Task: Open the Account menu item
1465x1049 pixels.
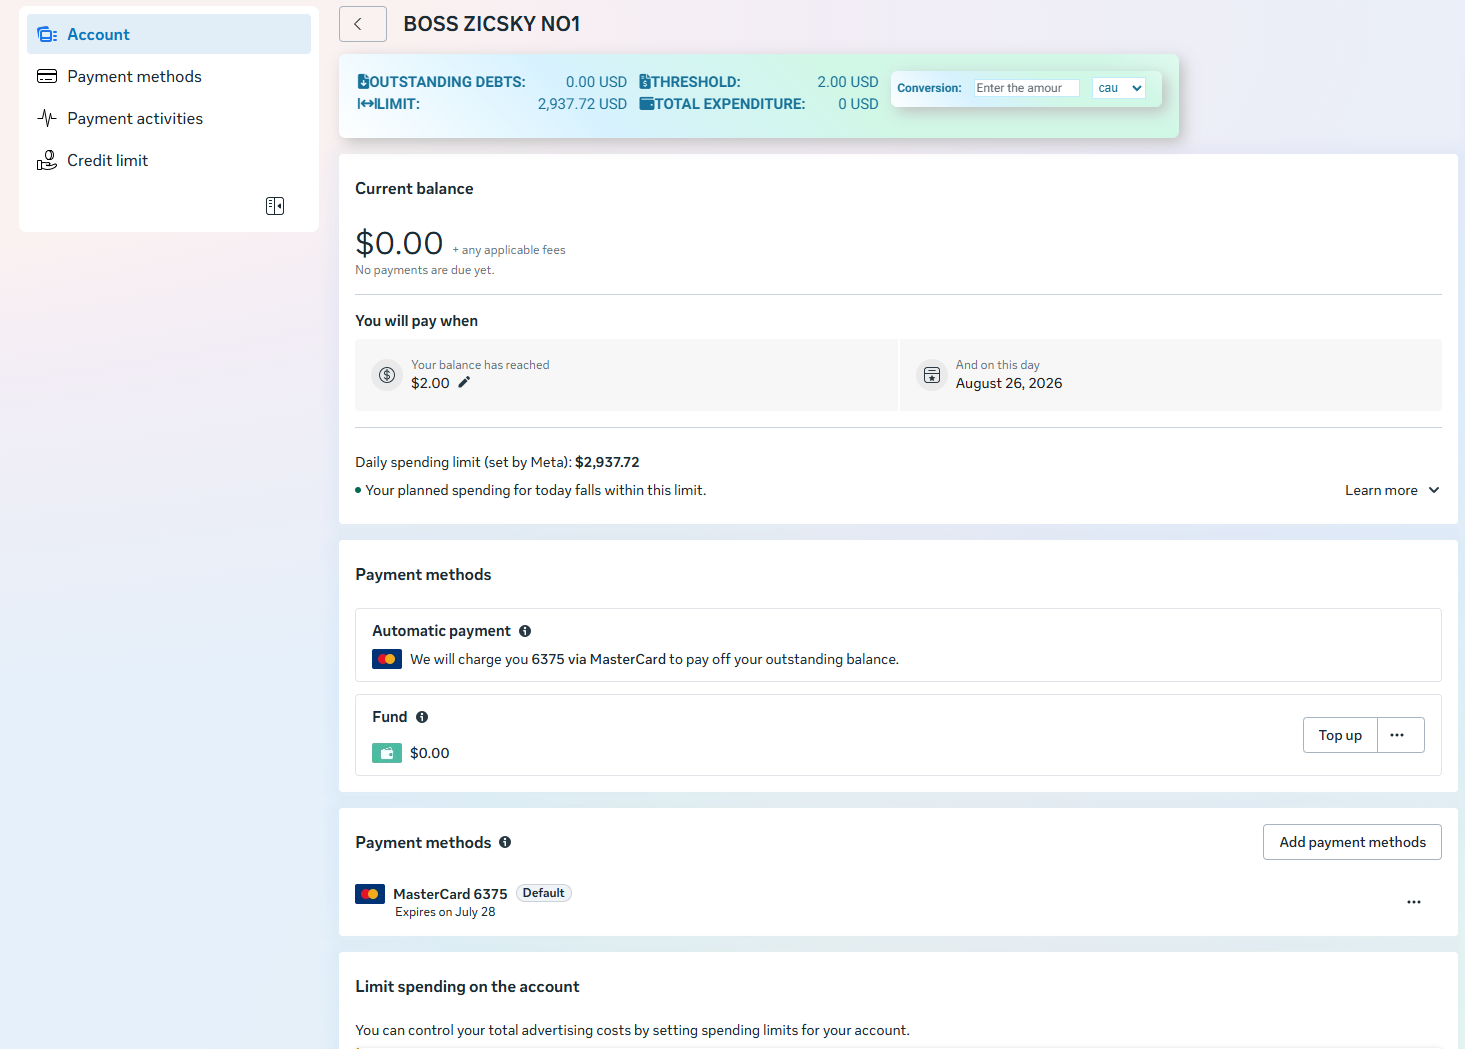Action: (x=169, y=34)
